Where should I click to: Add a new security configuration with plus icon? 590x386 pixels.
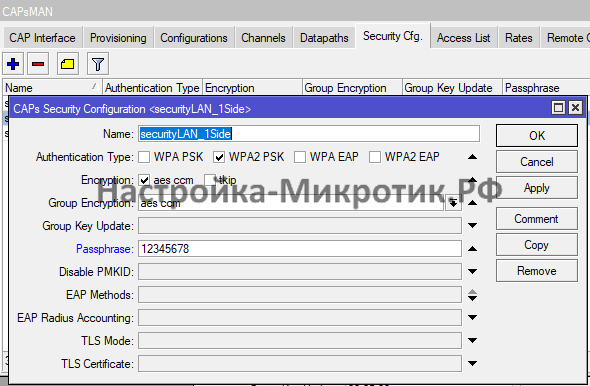pos(13,64)
